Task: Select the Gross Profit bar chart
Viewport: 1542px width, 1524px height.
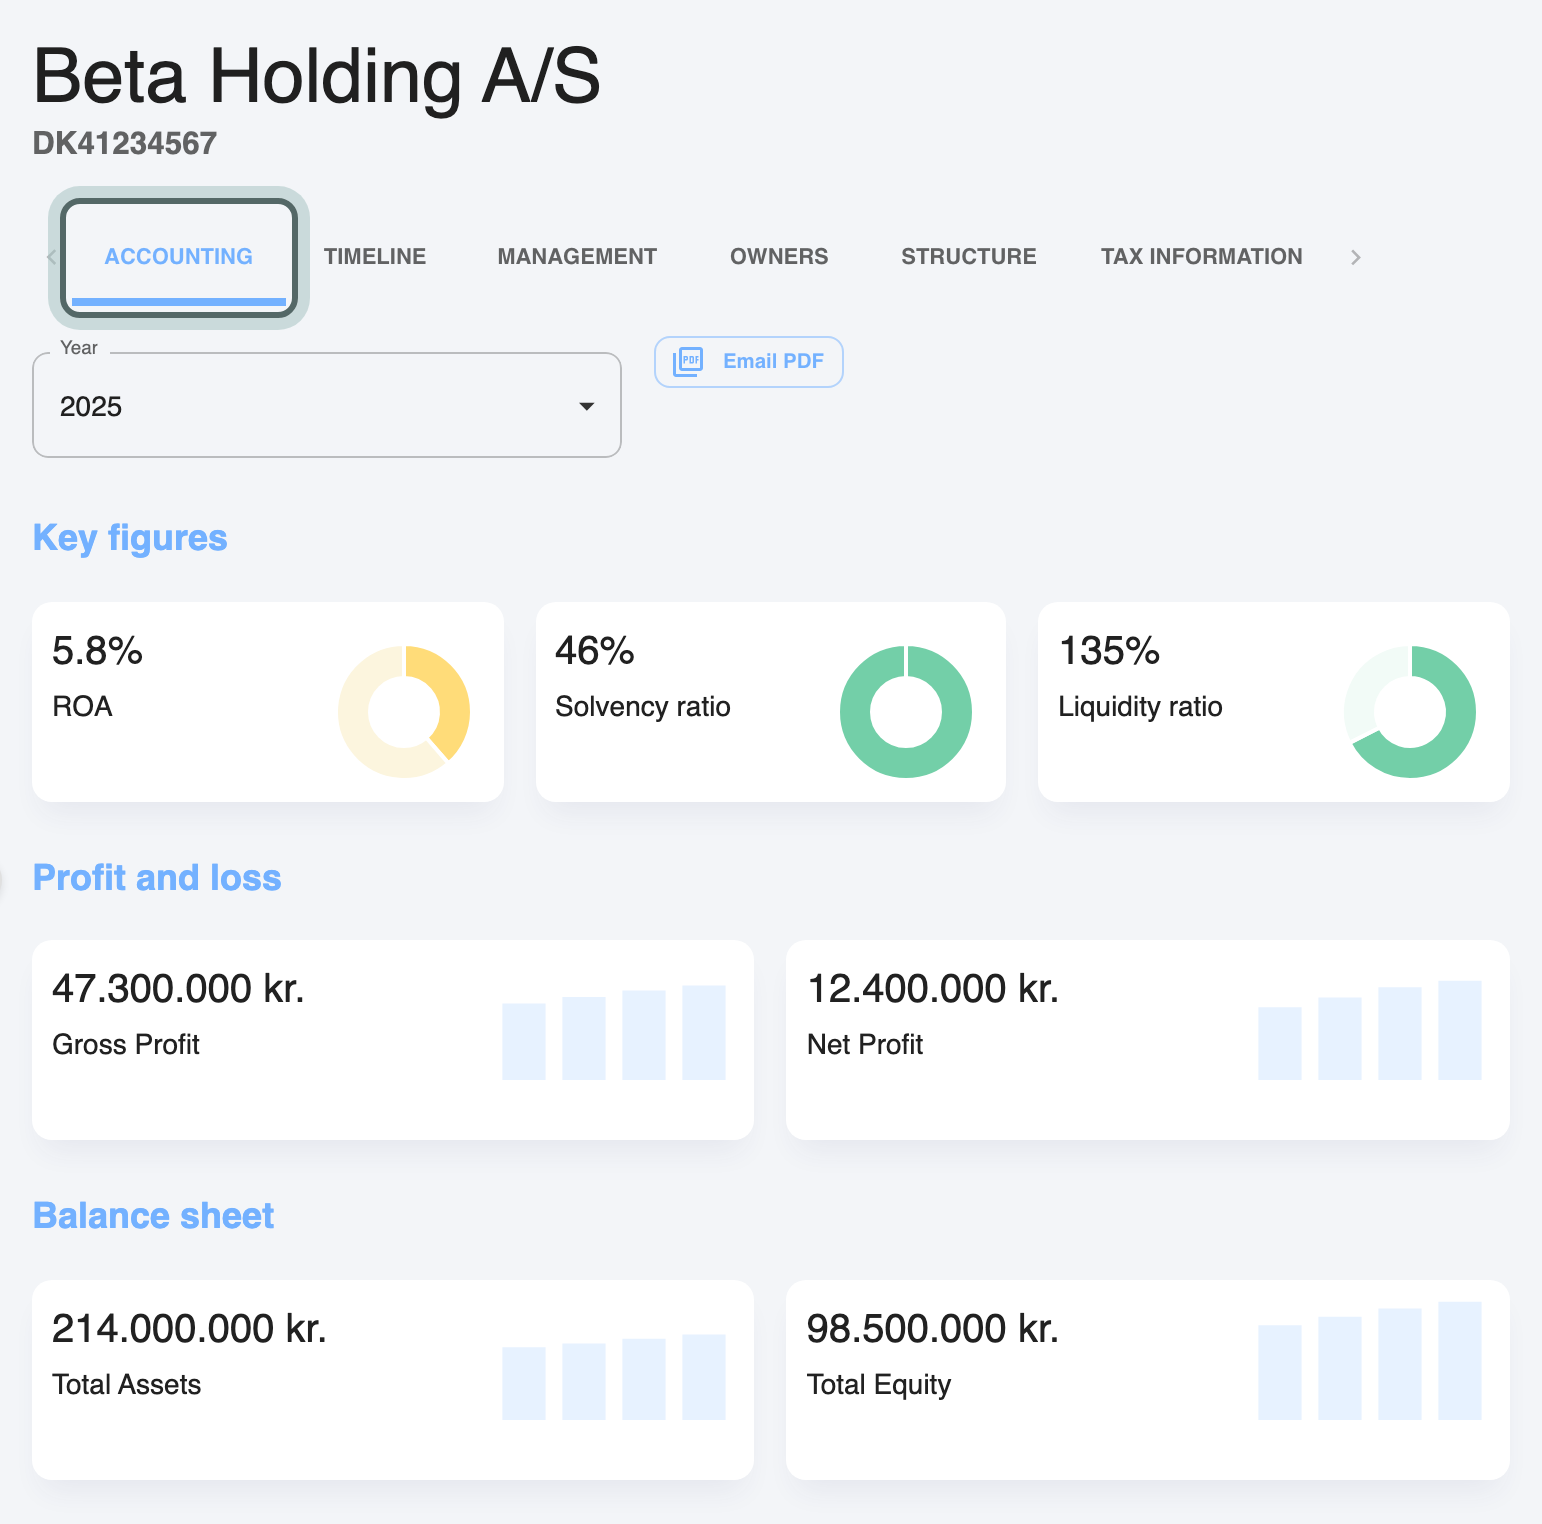Action: 614,1032
